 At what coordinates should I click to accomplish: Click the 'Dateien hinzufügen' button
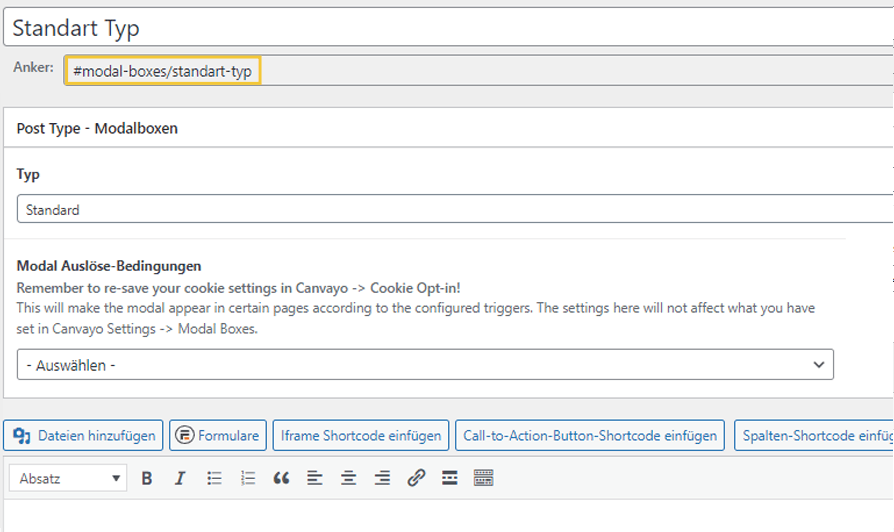tap(85, 435)
